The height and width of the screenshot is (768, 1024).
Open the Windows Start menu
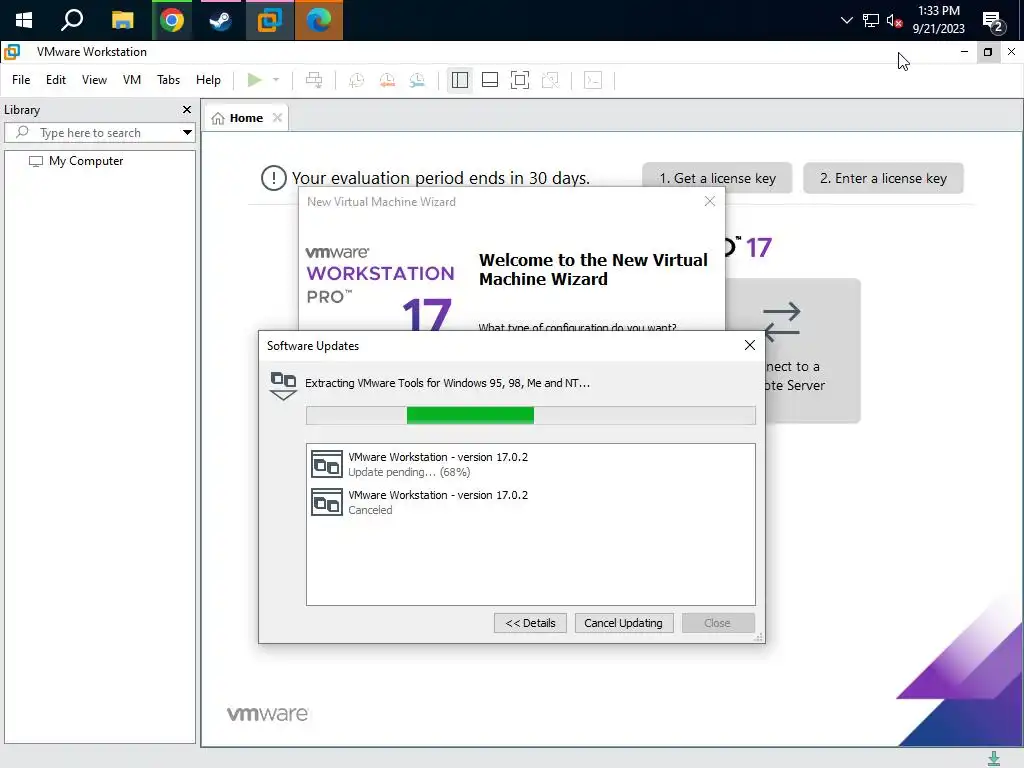tap(24, 20)
